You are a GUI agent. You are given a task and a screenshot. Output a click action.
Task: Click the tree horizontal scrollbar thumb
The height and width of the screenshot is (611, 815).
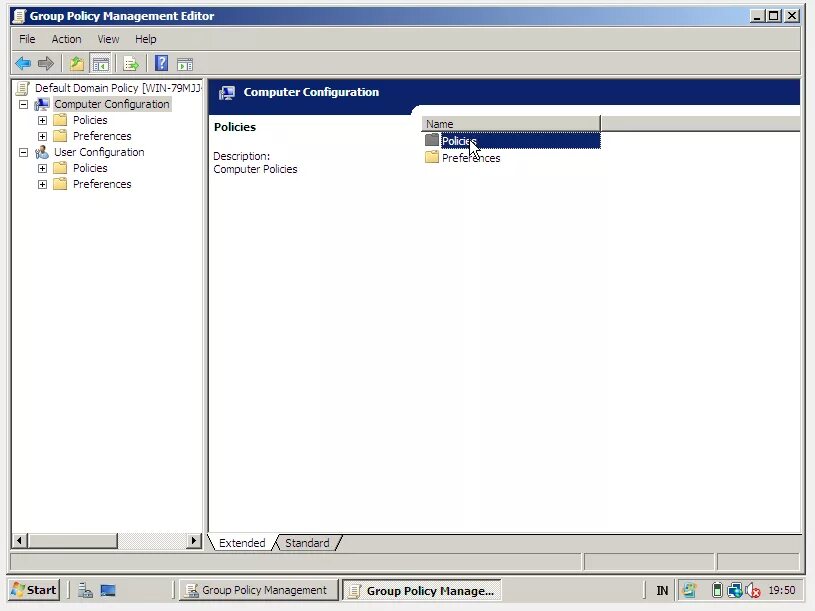tap(72, 540)
